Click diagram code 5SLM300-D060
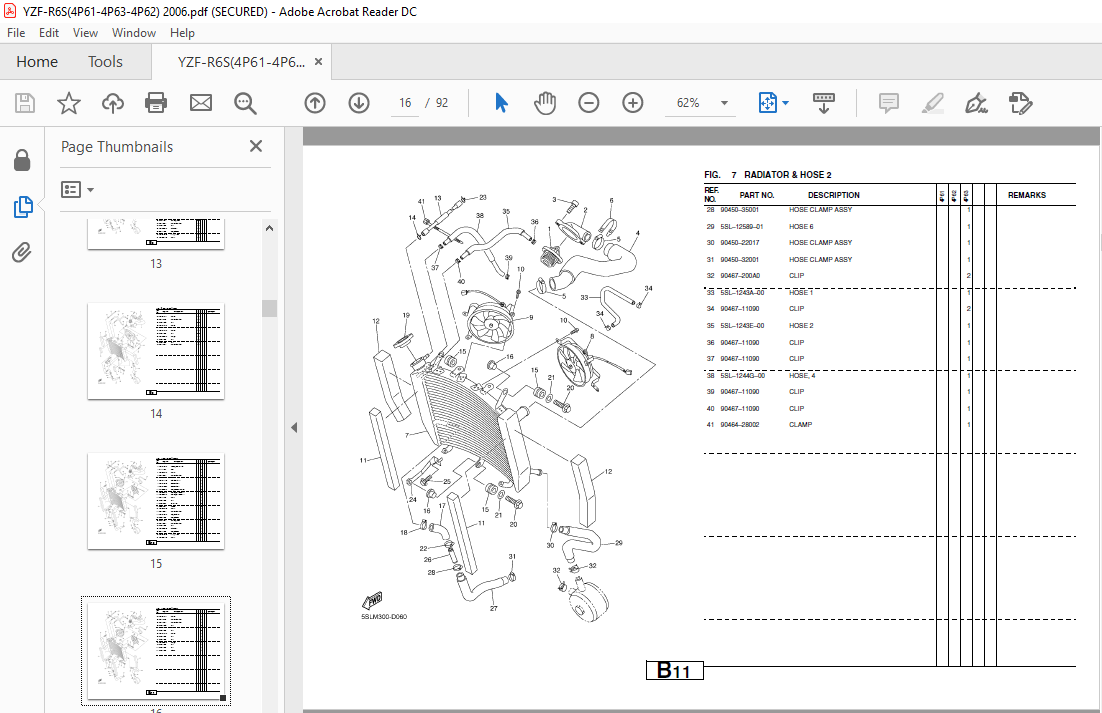Image resolution: width=1102 pixels, height=713 pixels. tap(384, 617)
